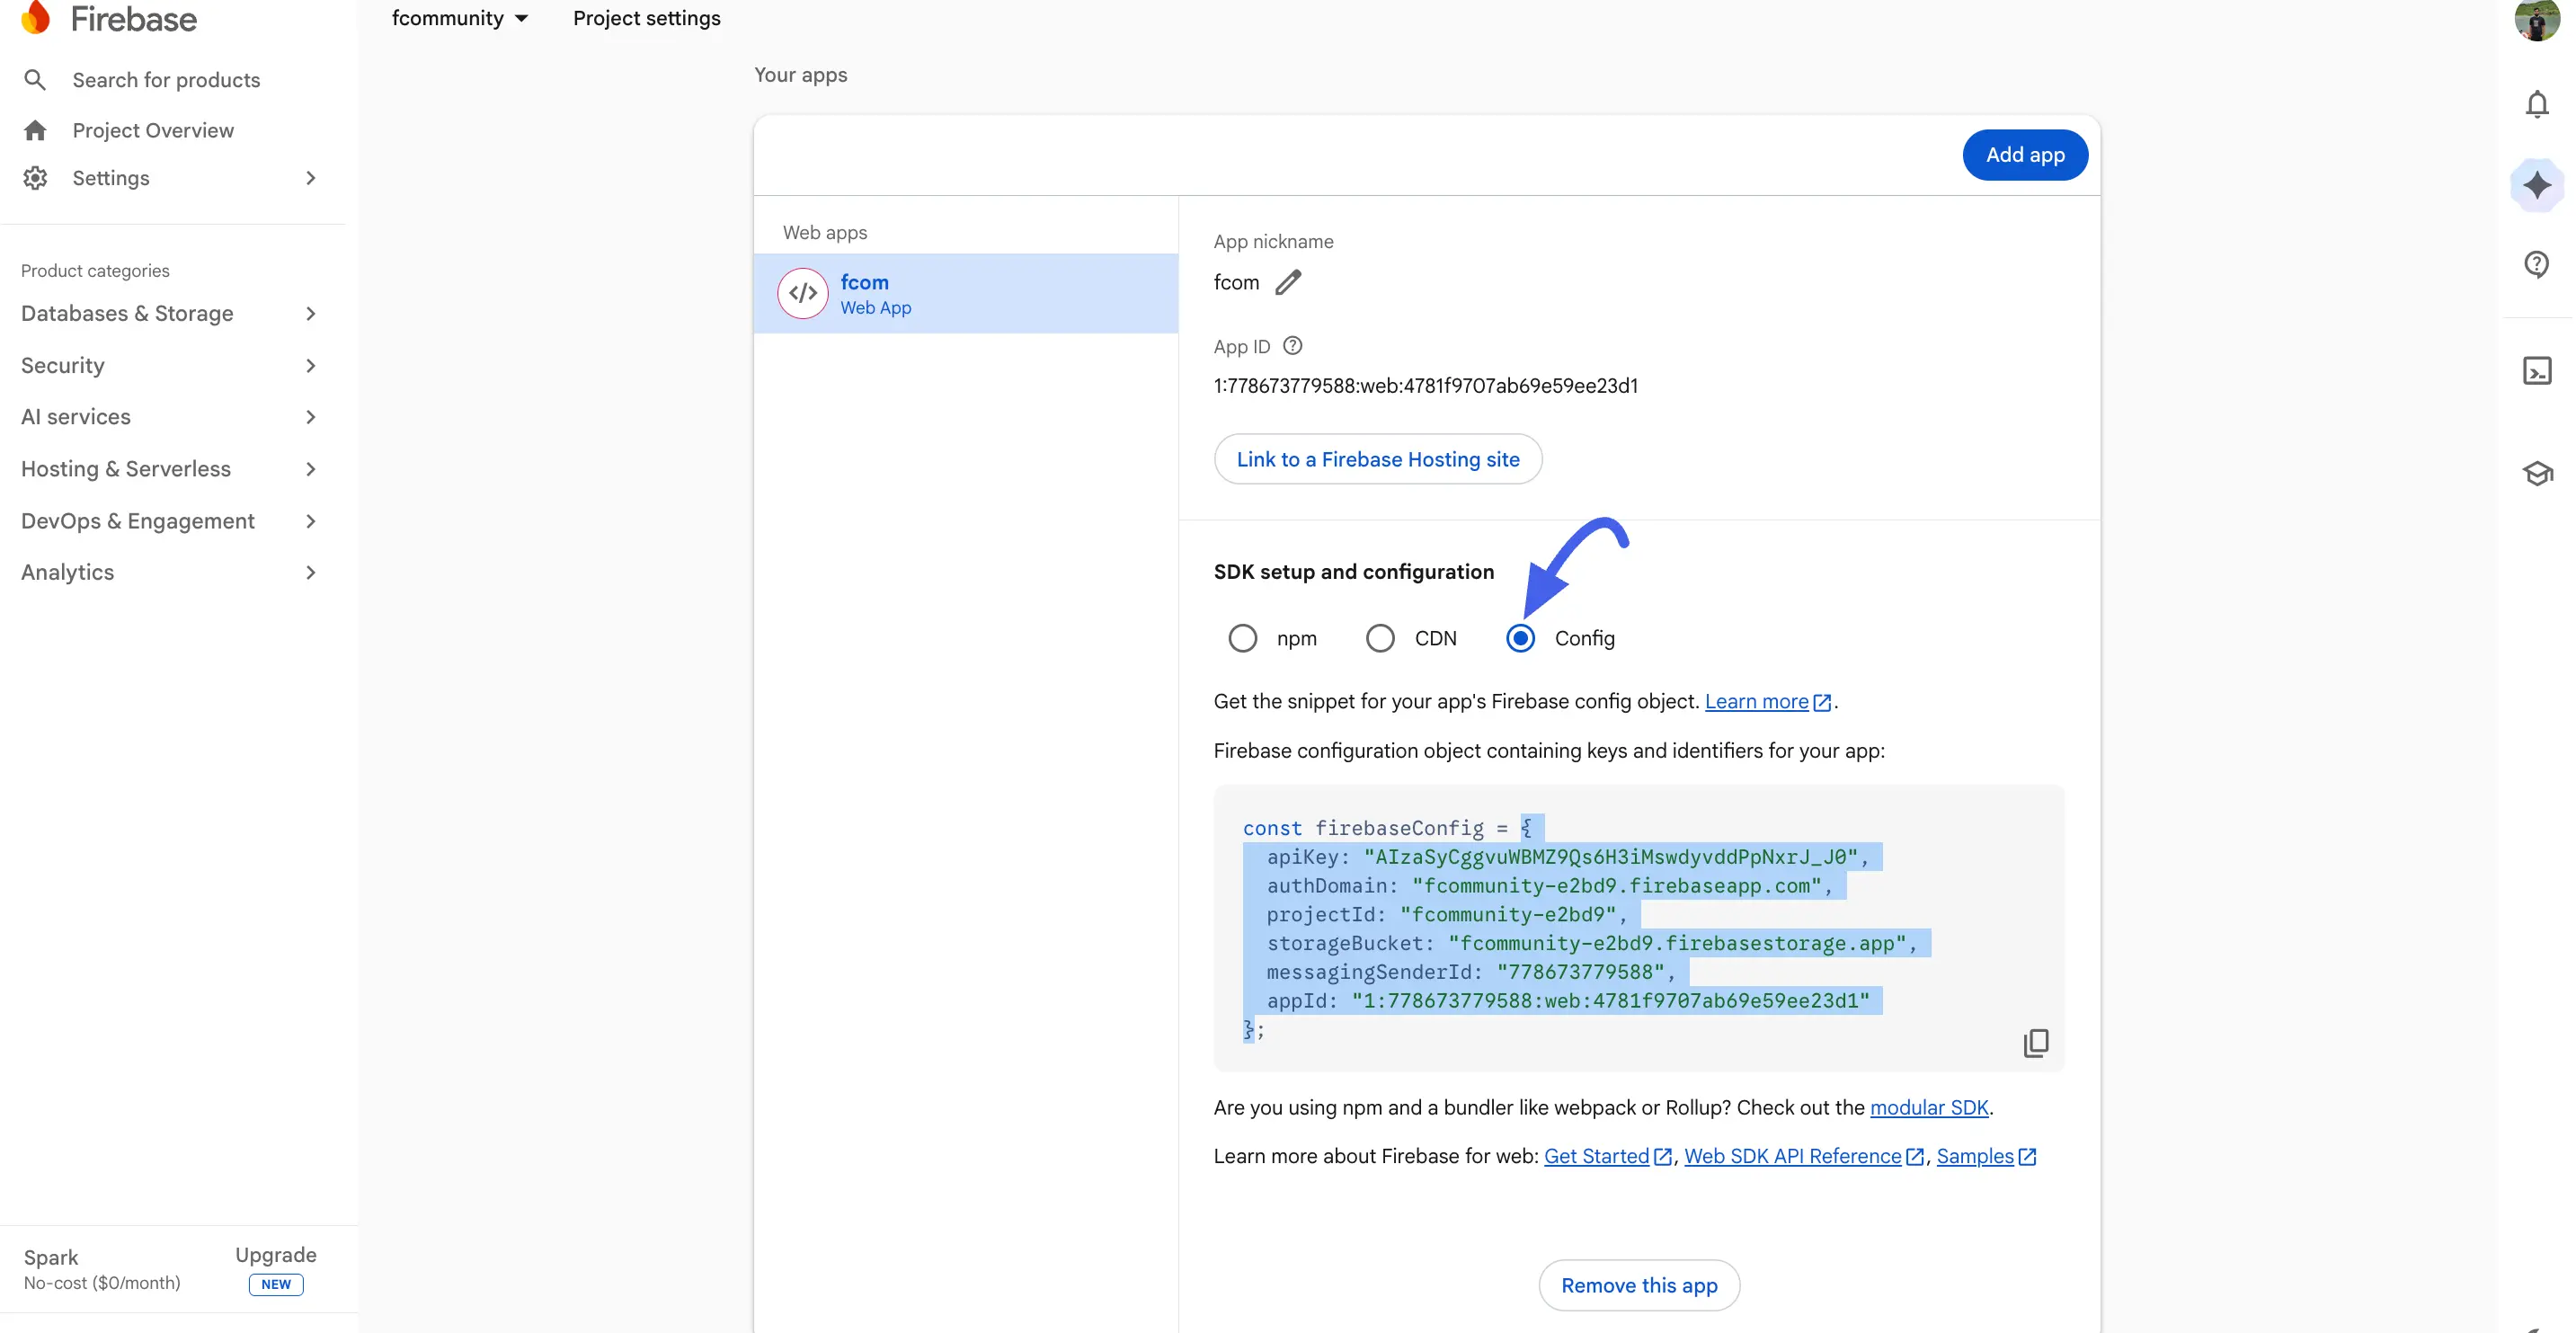2576x1333 pixels.
Task: Open the Get Started link
Action: (1607, 1157)
